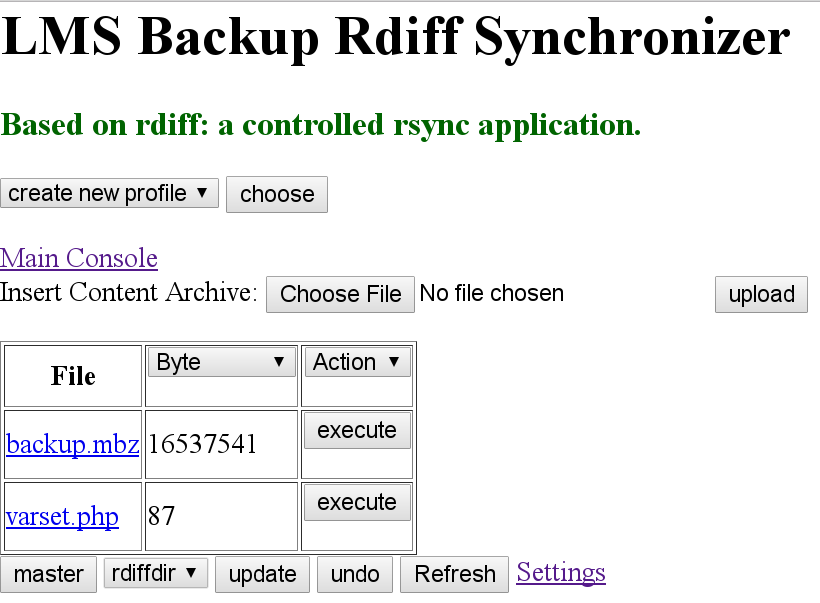Open the Main Console link
Image resolution: width=820 pixels, height=603 pixels.
pos(79,258)
